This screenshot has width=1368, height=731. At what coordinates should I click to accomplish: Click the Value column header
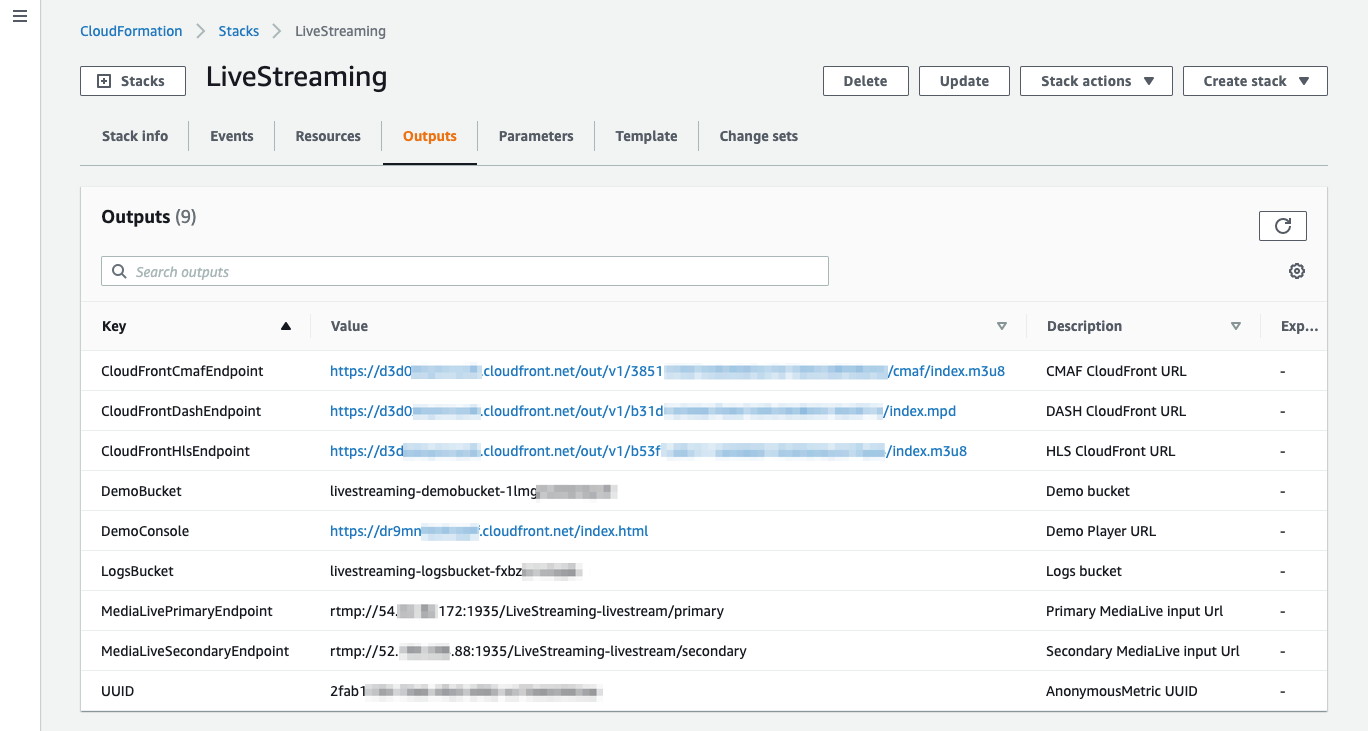click(349, 326)
